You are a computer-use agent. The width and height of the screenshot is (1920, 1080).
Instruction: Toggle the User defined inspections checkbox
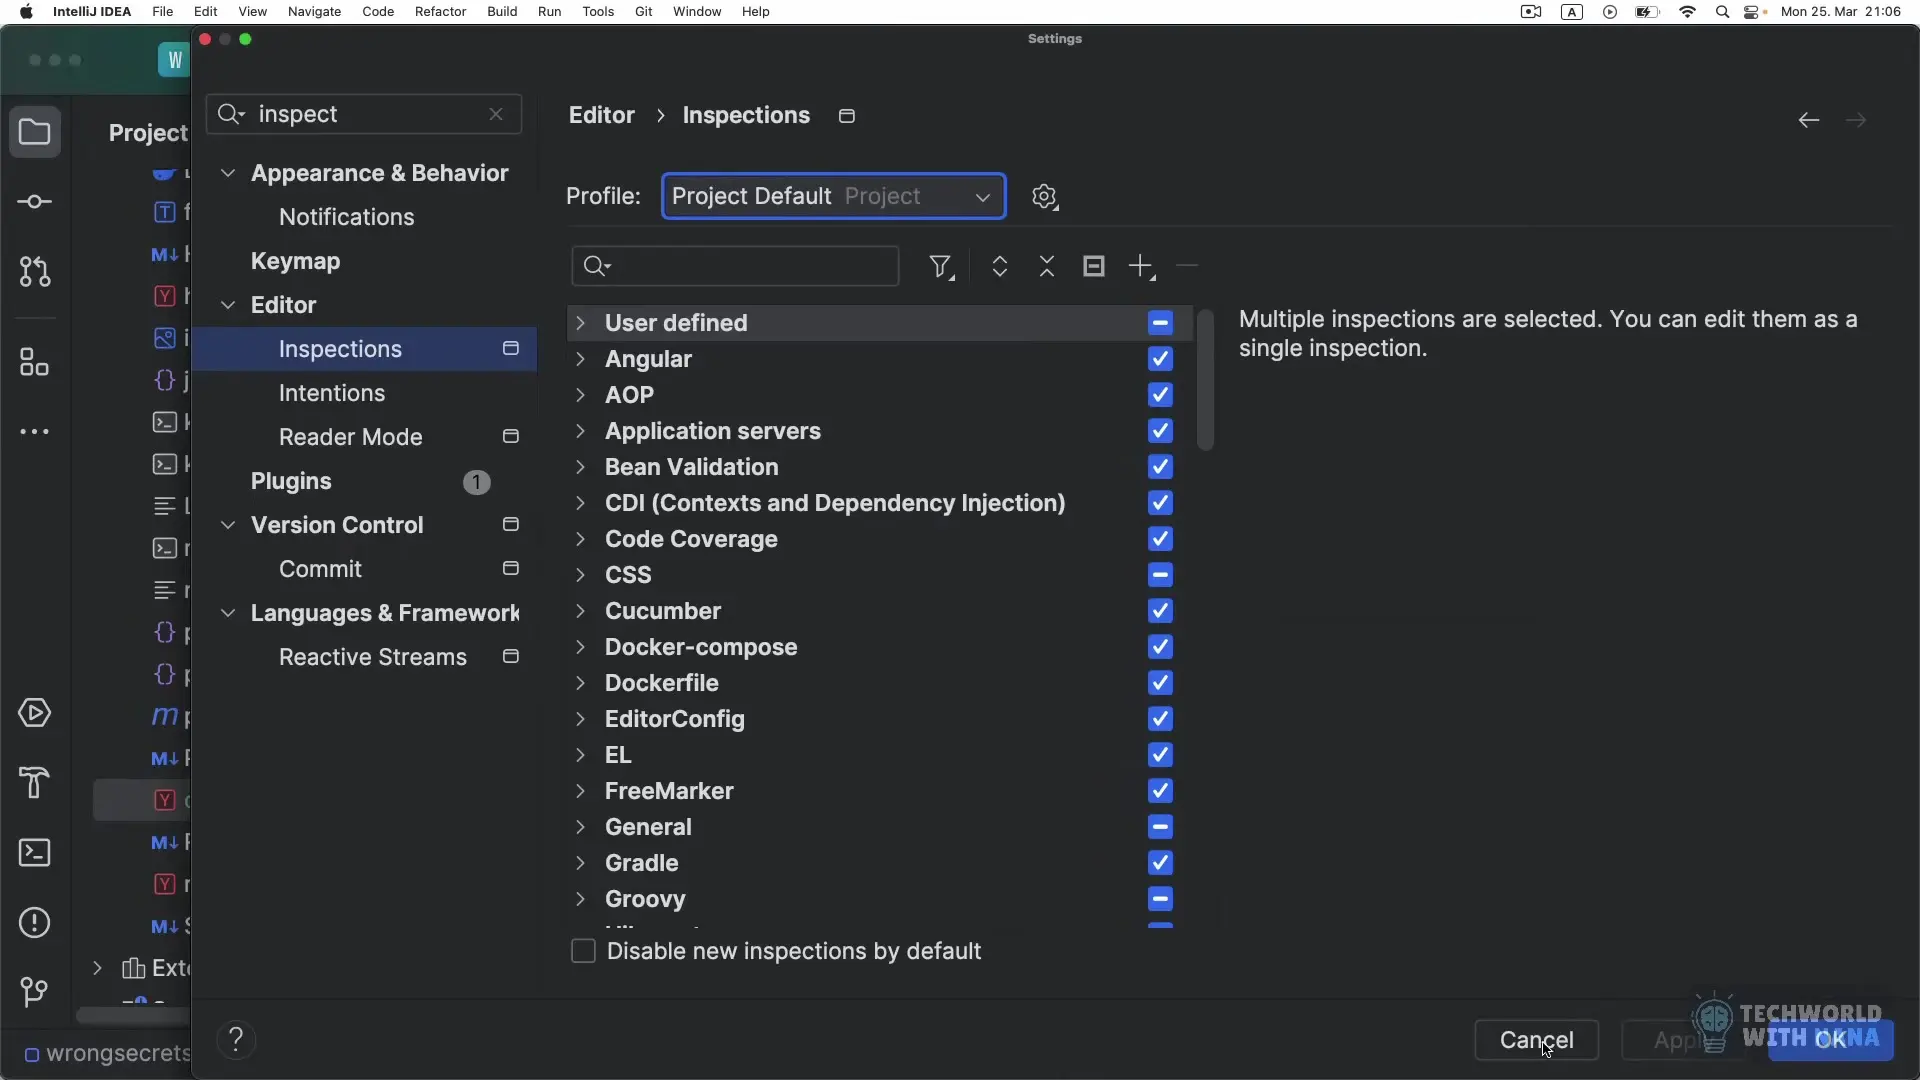pos(1160,323)
